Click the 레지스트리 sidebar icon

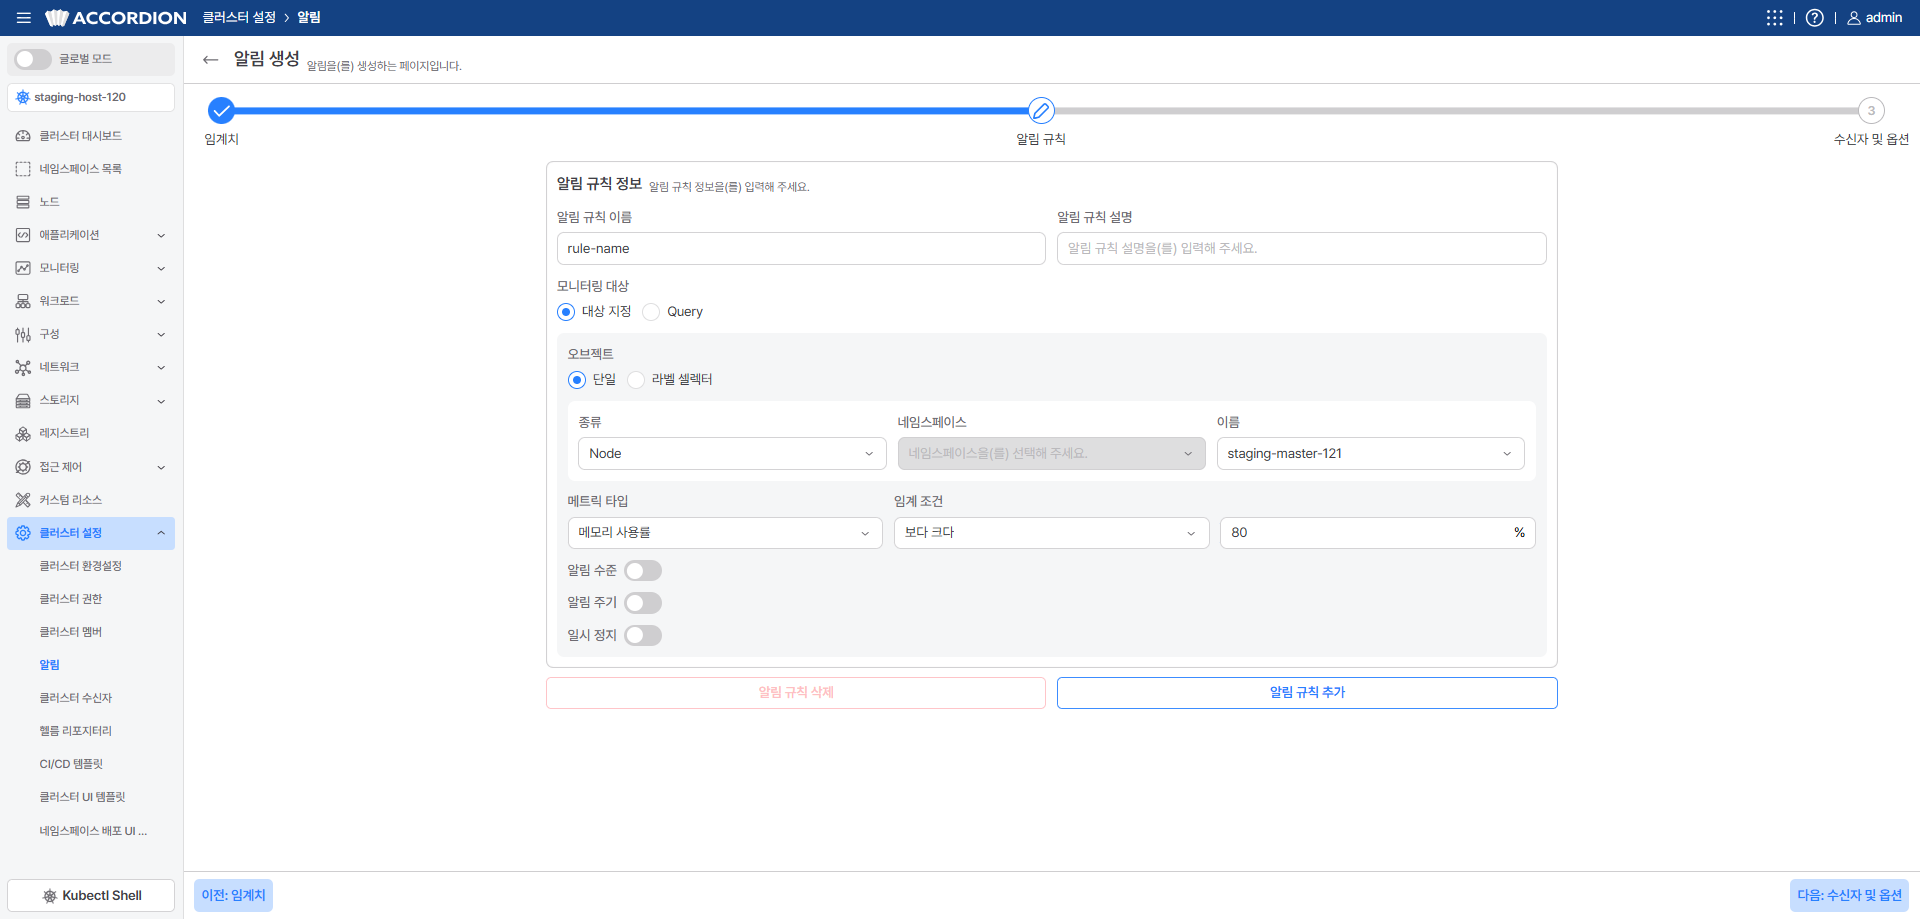coord(23,433)
